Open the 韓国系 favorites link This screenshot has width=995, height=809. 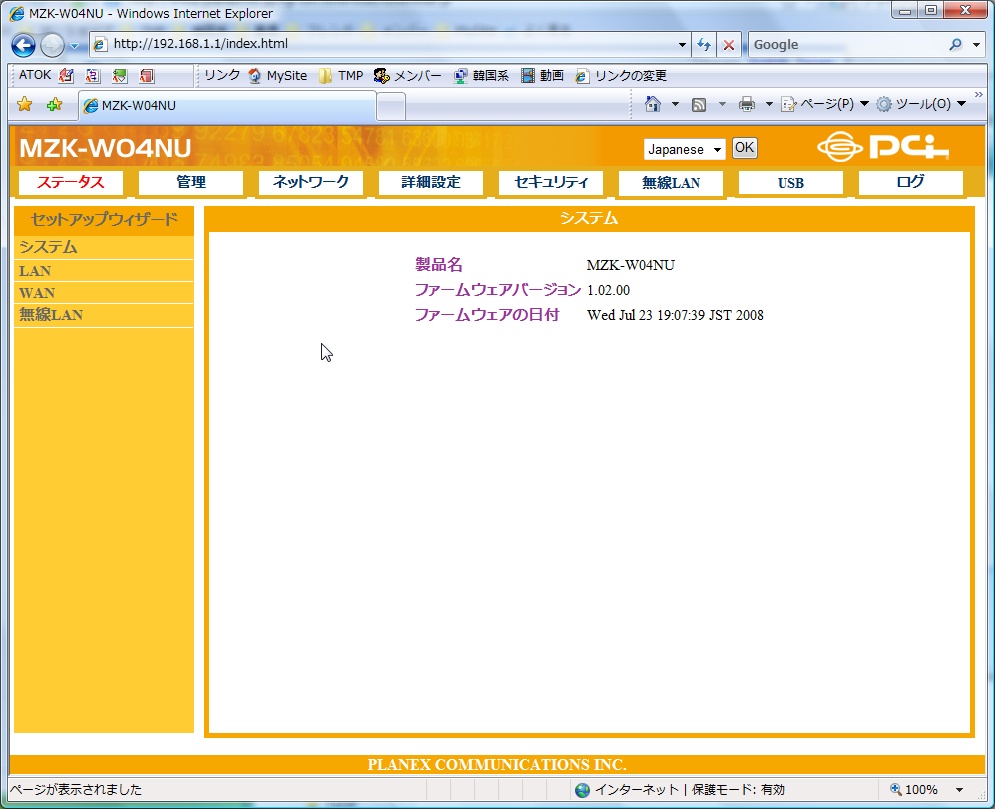481,76
